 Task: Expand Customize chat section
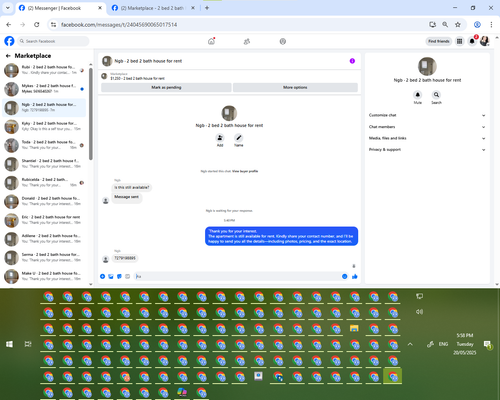coord(427,115)
